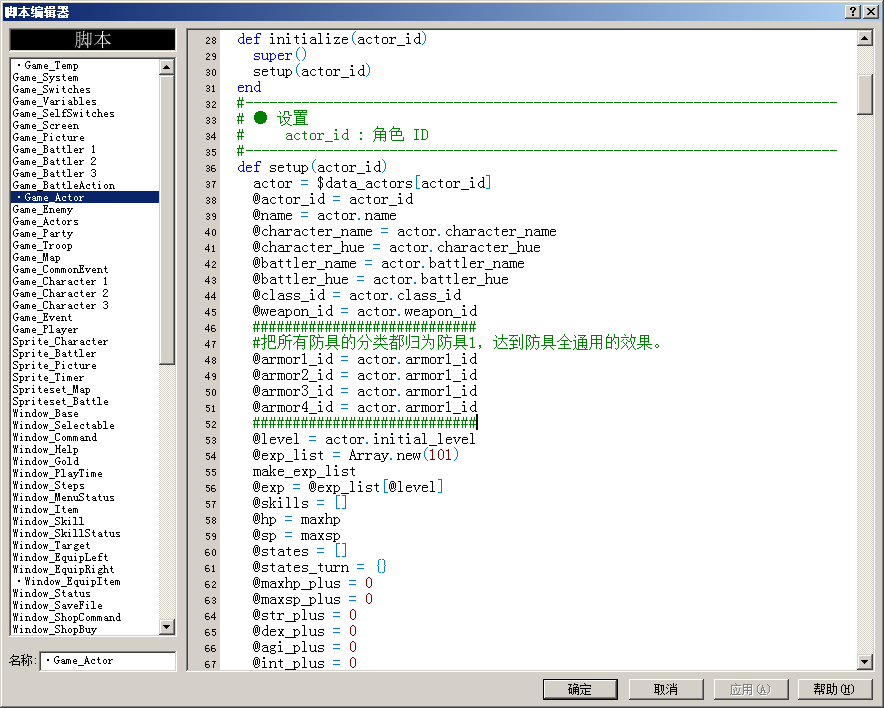
Task: Click the line "@armor2_id = actor.armor1_id"
Action: coord(365,375)
